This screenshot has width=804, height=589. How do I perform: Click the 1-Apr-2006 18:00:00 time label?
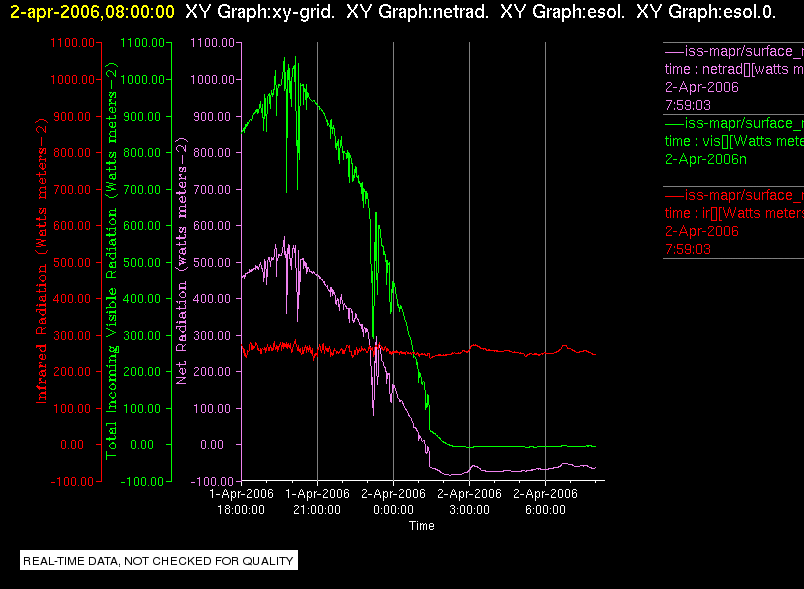point(241,502)
